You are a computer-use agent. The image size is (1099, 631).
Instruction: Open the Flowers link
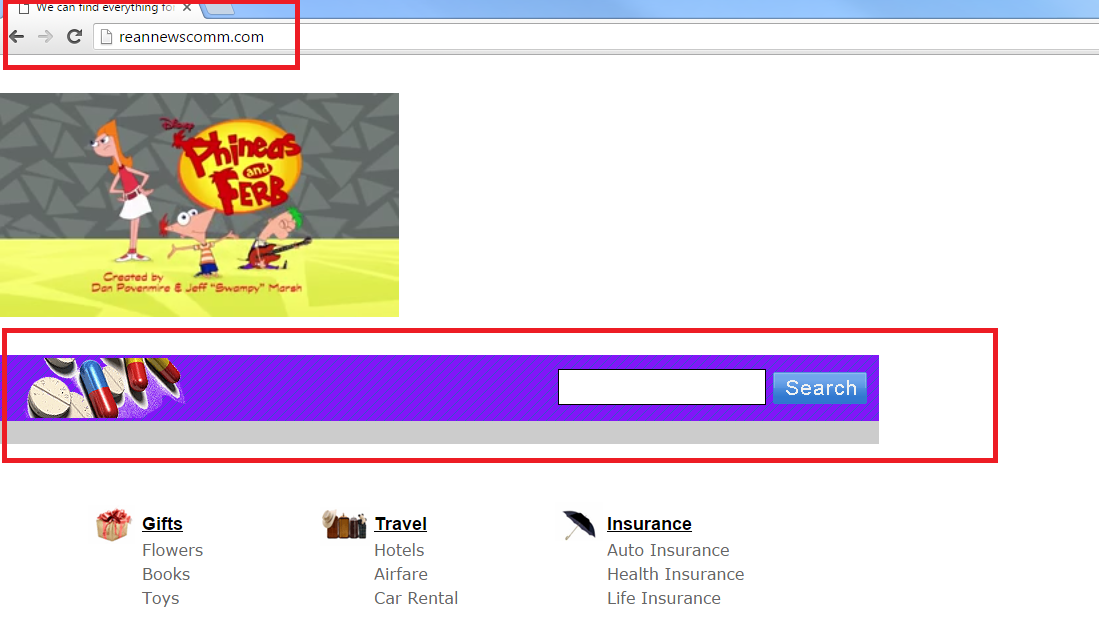point(172,550)
